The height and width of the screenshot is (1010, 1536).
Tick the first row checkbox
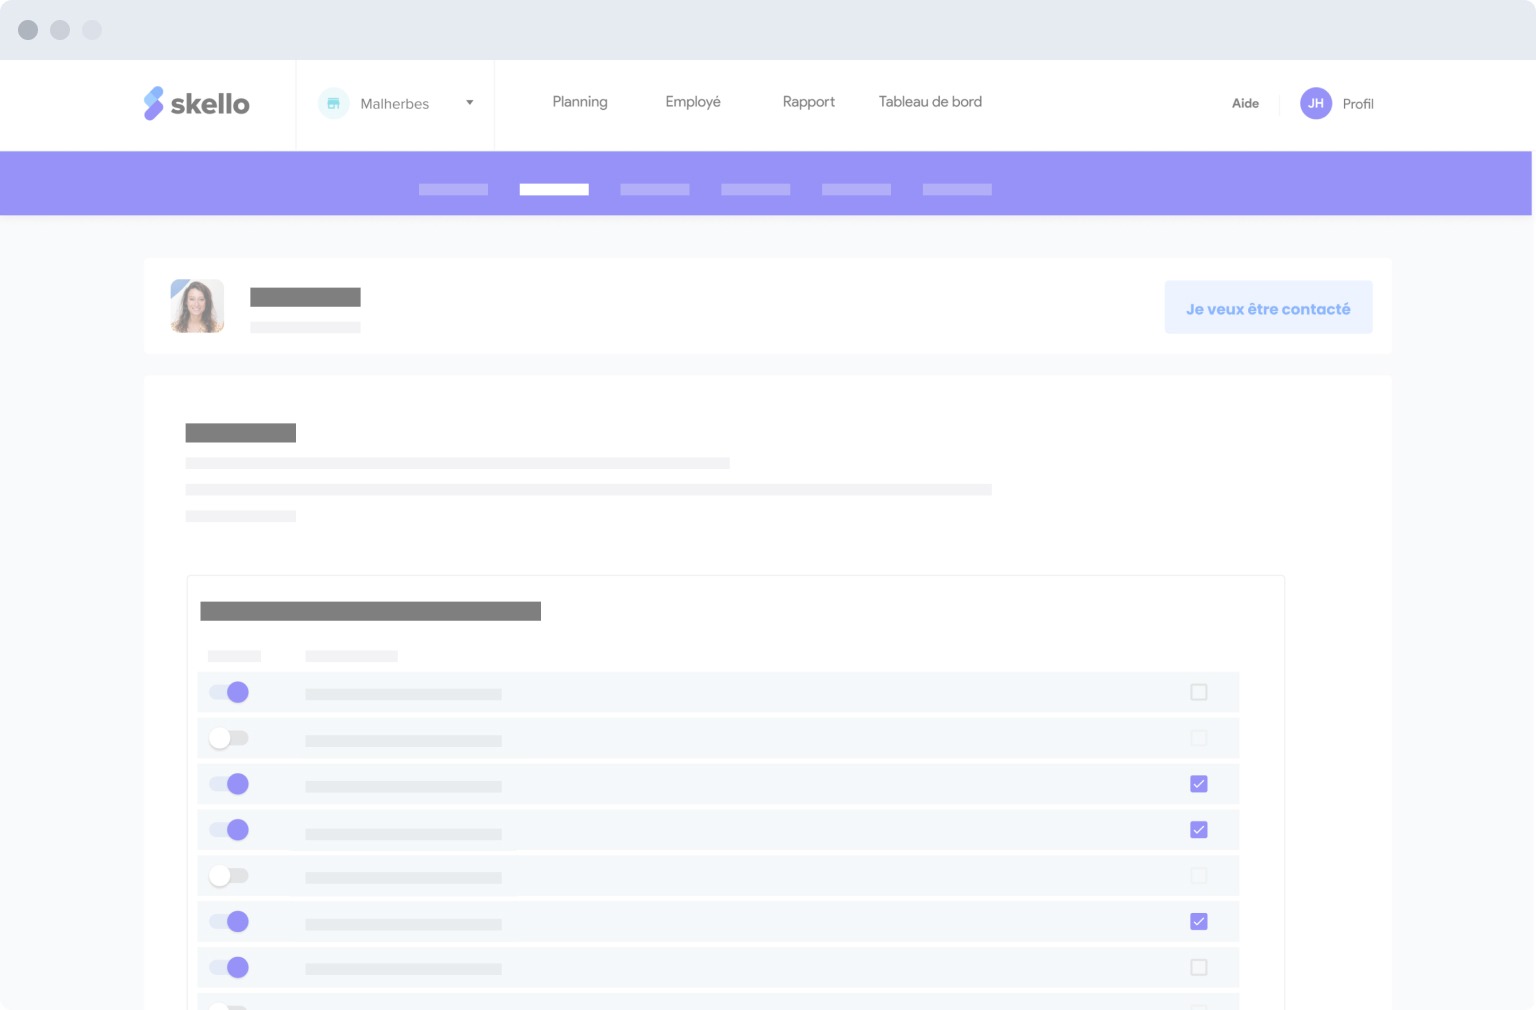pos(1199,692)
